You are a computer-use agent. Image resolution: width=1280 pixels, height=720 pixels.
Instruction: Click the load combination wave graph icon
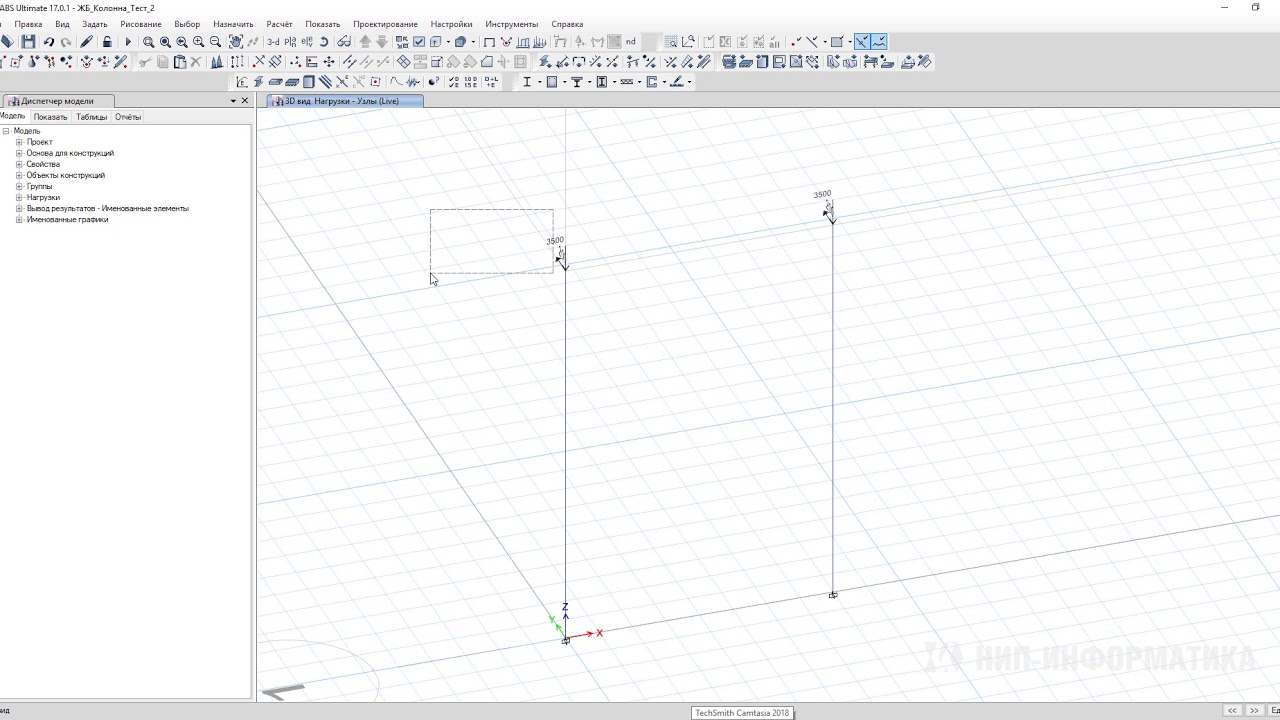tap(396, 82)
